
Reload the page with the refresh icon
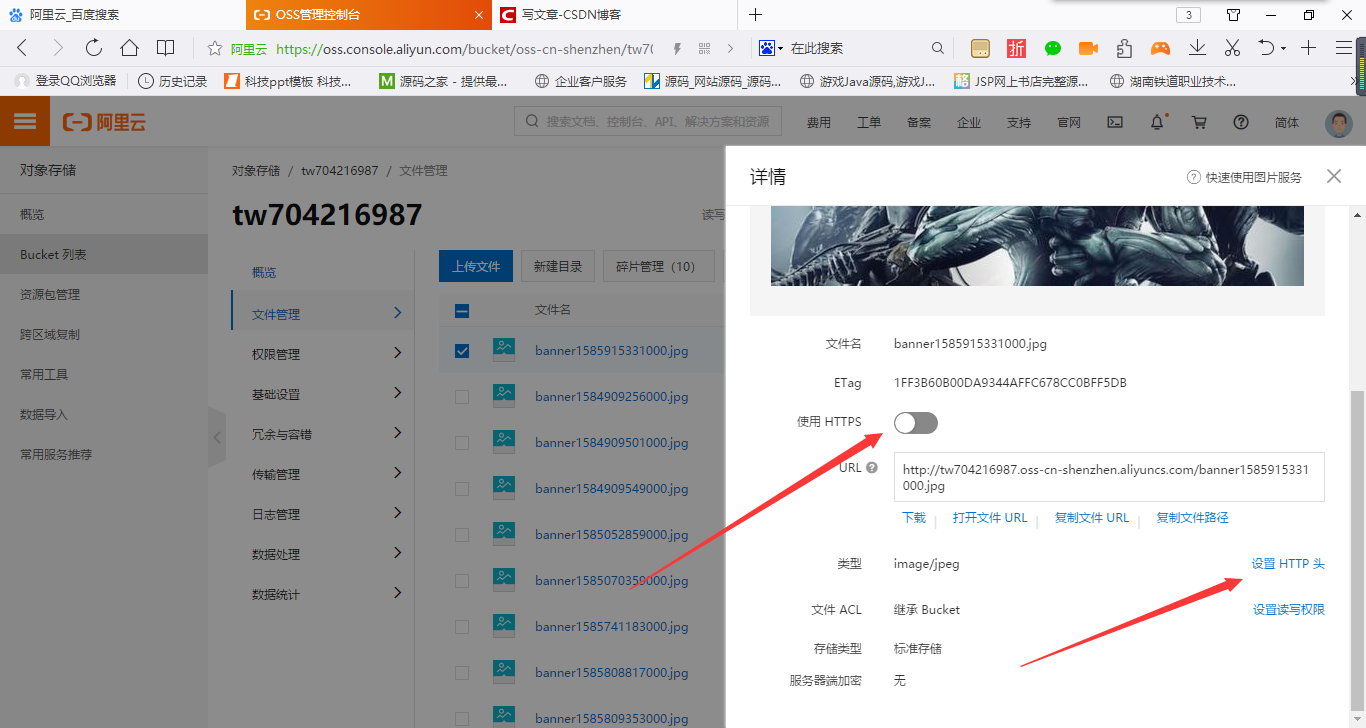coord(94,48)
